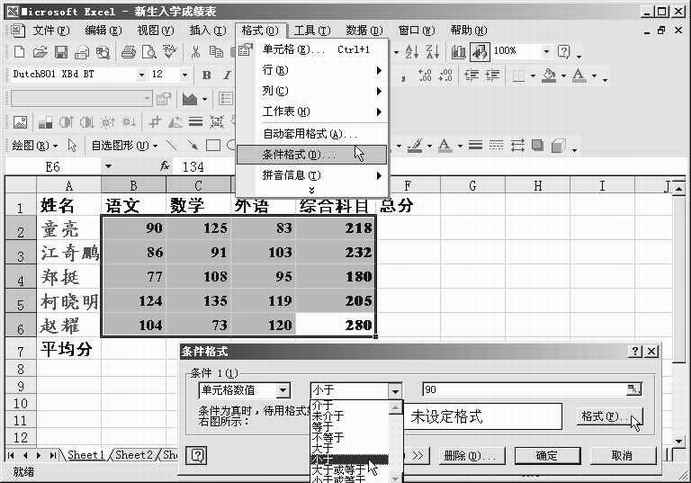Image resolution: width=691 pixels, height=483 pixels.
Task: Click the 格式(F)... button in dialog
Action: tap(609, 416)
